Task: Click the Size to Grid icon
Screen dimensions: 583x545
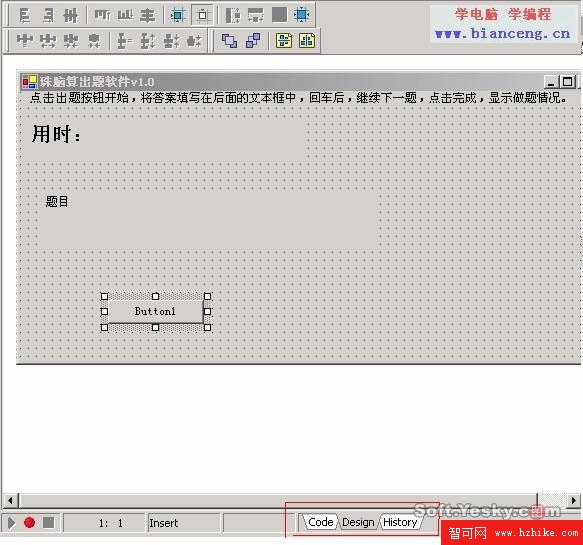Action: (x=302, y=15)
